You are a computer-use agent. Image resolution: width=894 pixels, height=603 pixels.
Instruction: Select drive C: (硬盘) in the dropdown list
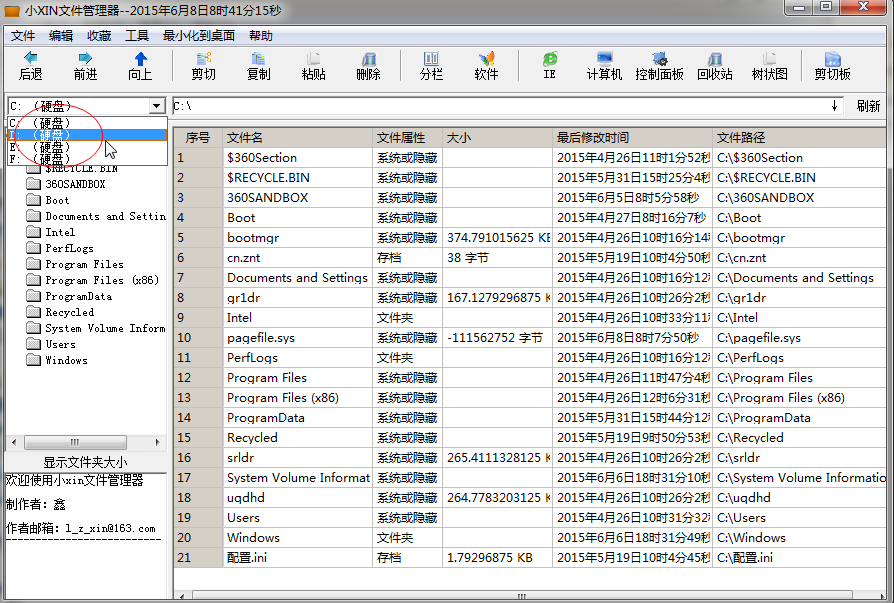coord(87,123)
